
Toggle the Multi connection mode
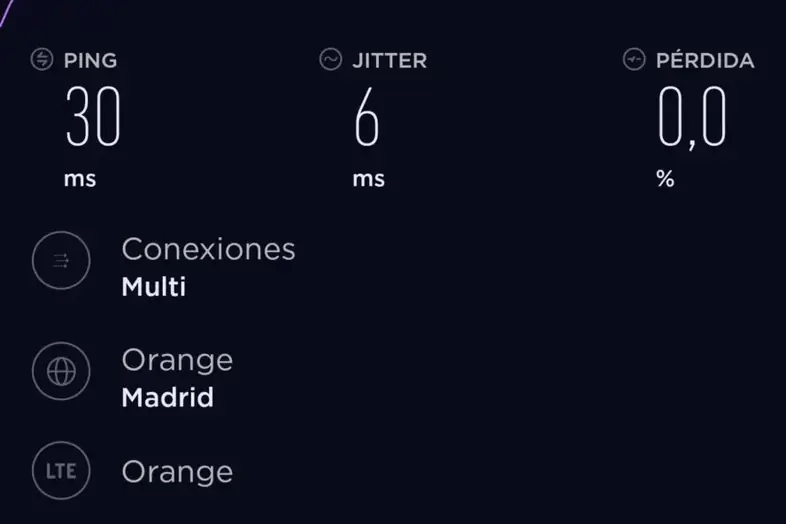[153, 286]
